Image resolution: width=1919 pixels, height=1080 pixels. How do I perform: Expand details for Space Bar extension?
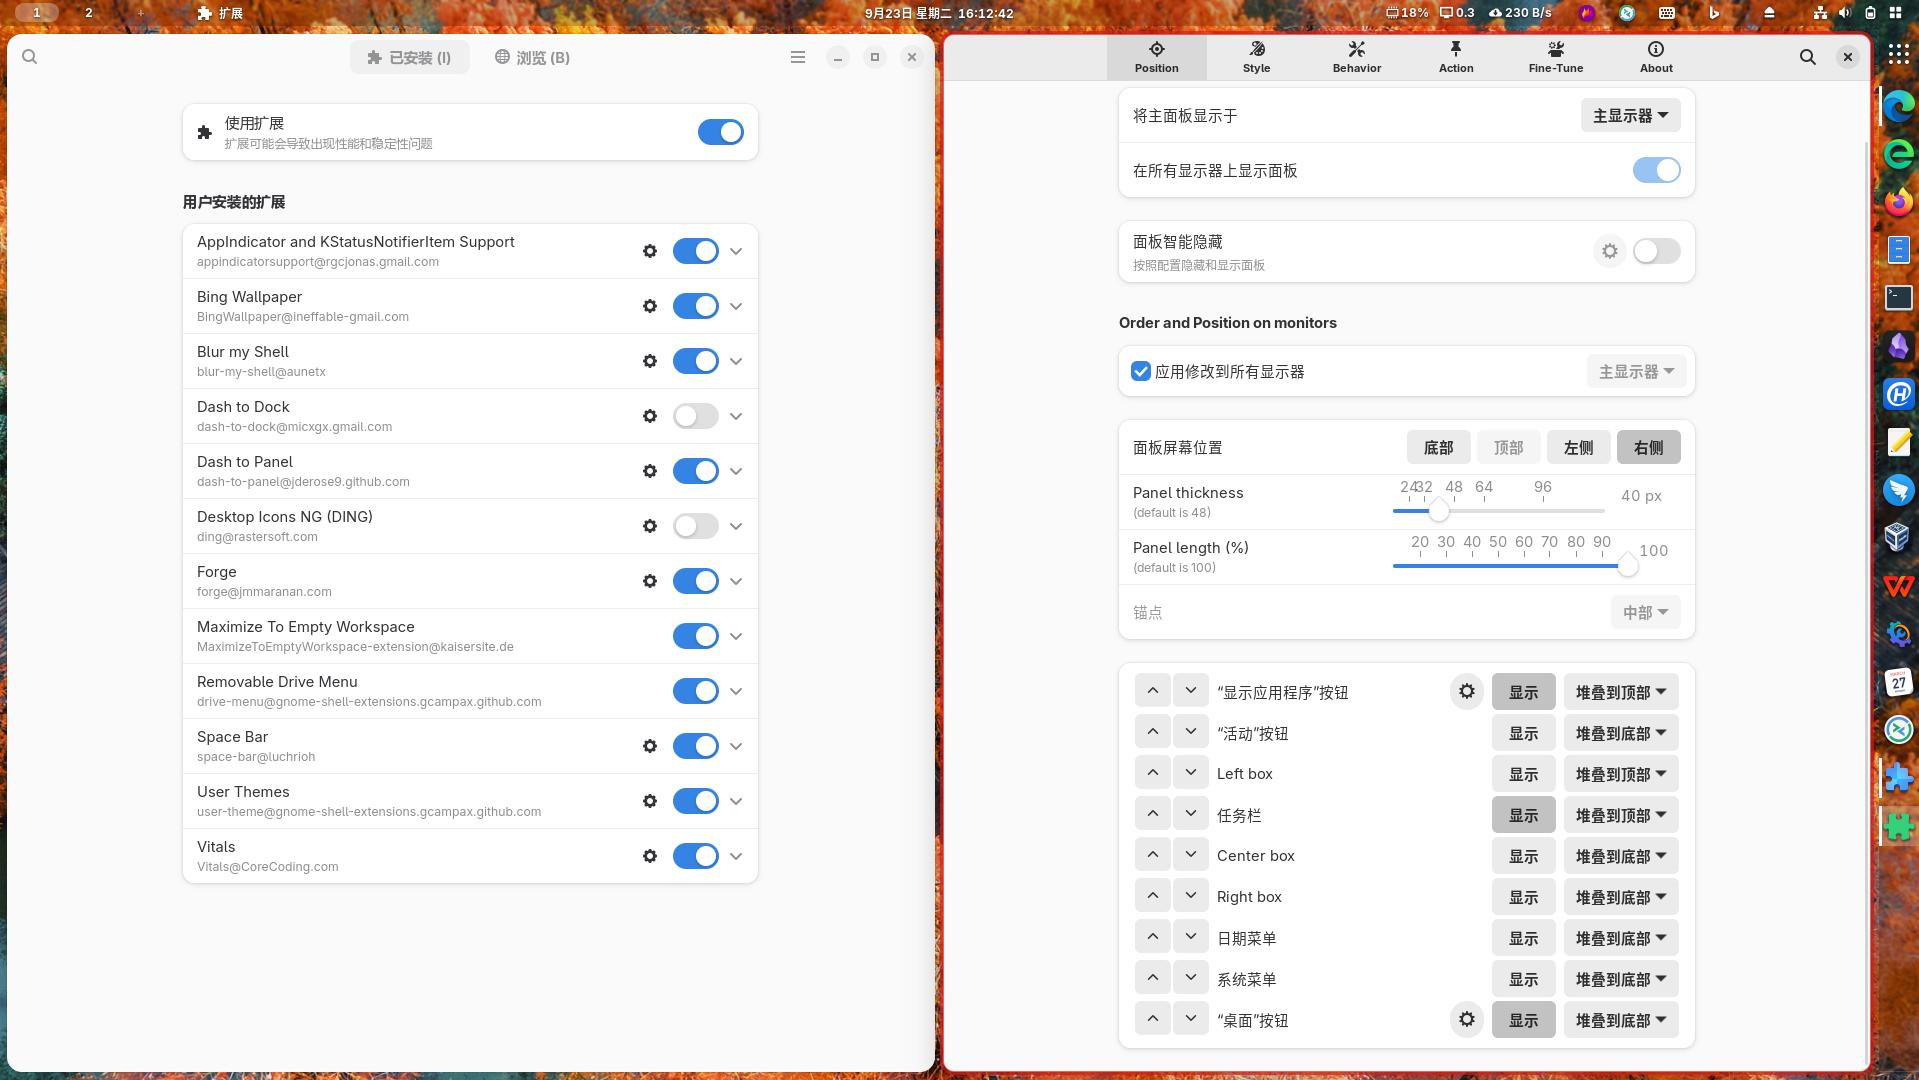pyautogui.click(x=736, y=746)
